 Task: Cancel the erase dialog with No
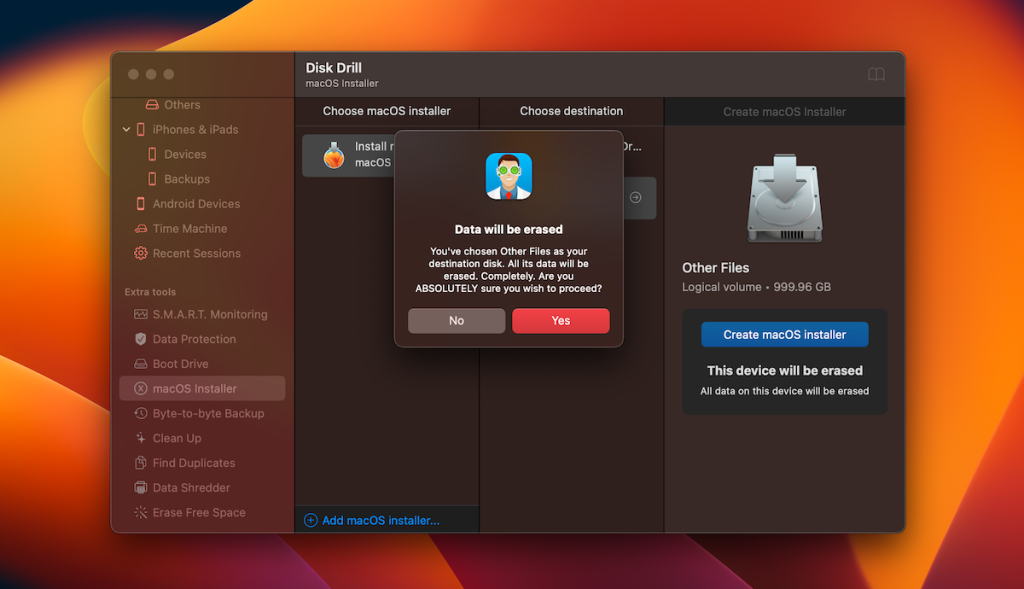456,320
